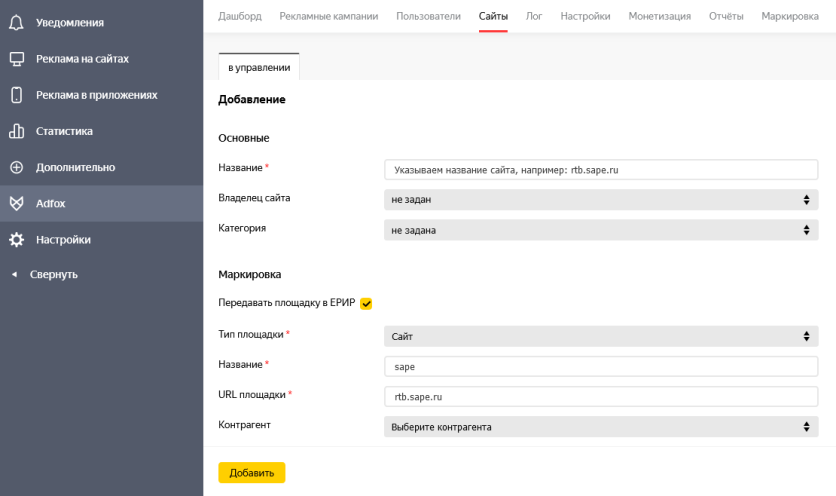
Task: Open the Контрагент dropdown
Action: pyautogui.click(x=601, y=427)
